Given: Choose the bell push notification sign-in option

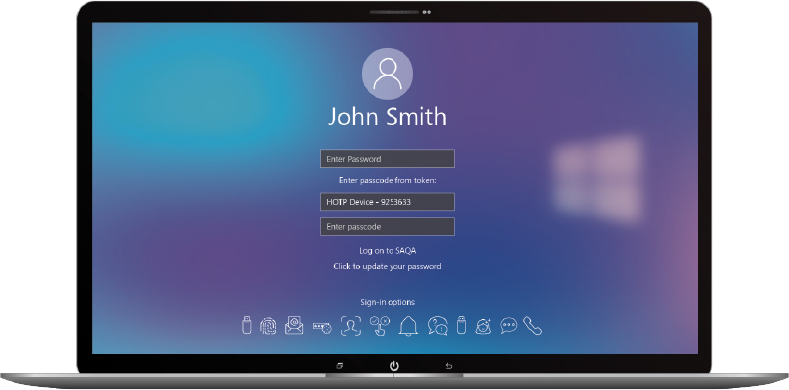Looking at the screenshot, I should [408, 326].
